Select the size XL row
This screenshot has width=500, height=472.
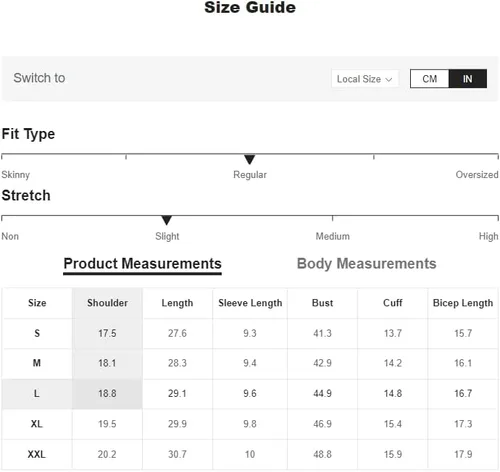pyautogui.click(x=250, y=424)
